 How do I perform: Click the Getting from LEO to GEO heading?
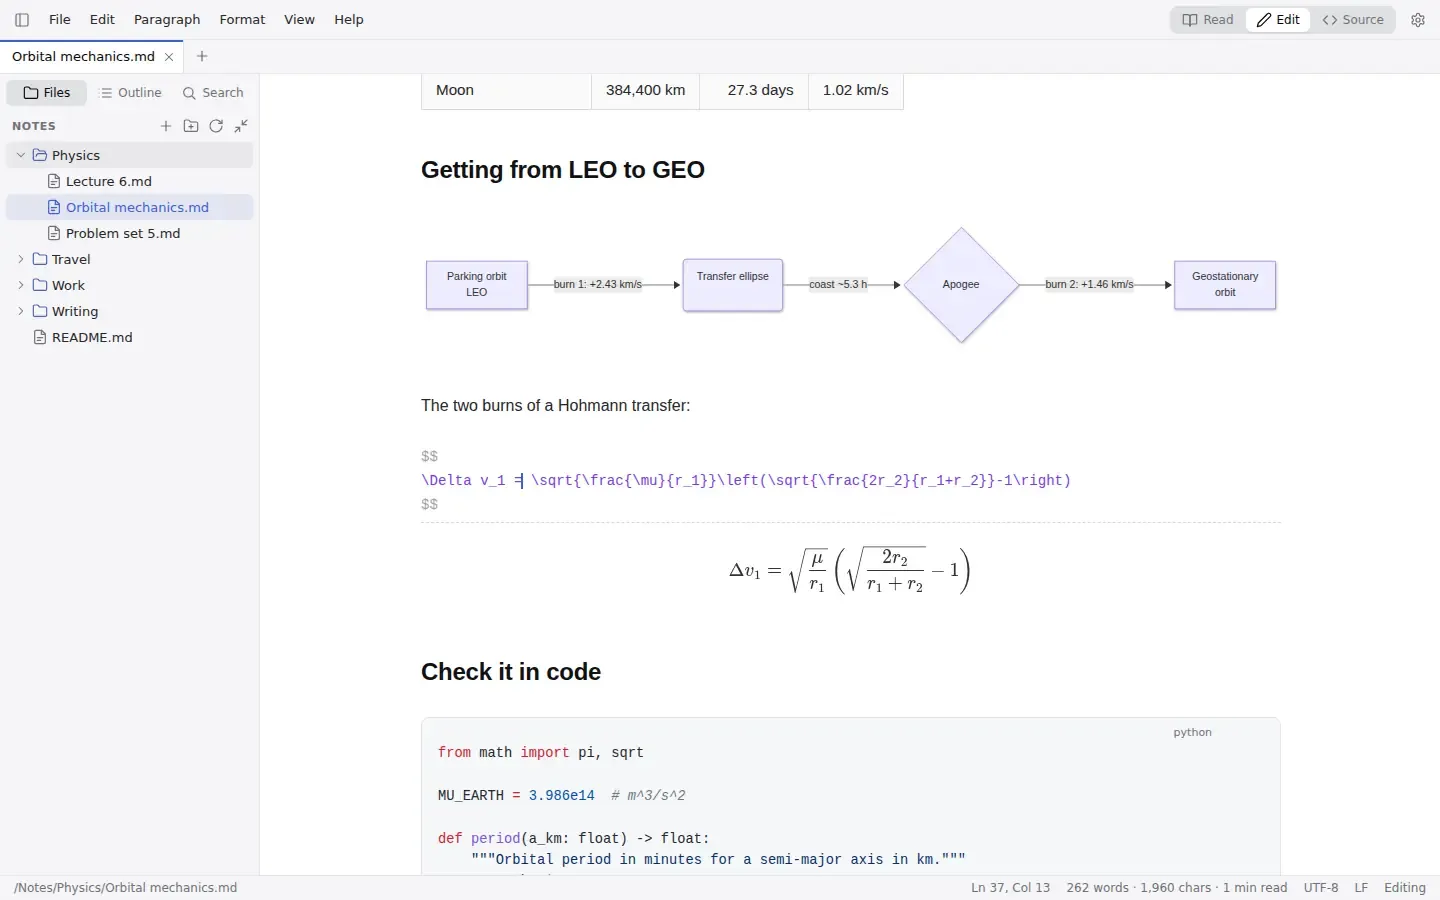point(563,170)
